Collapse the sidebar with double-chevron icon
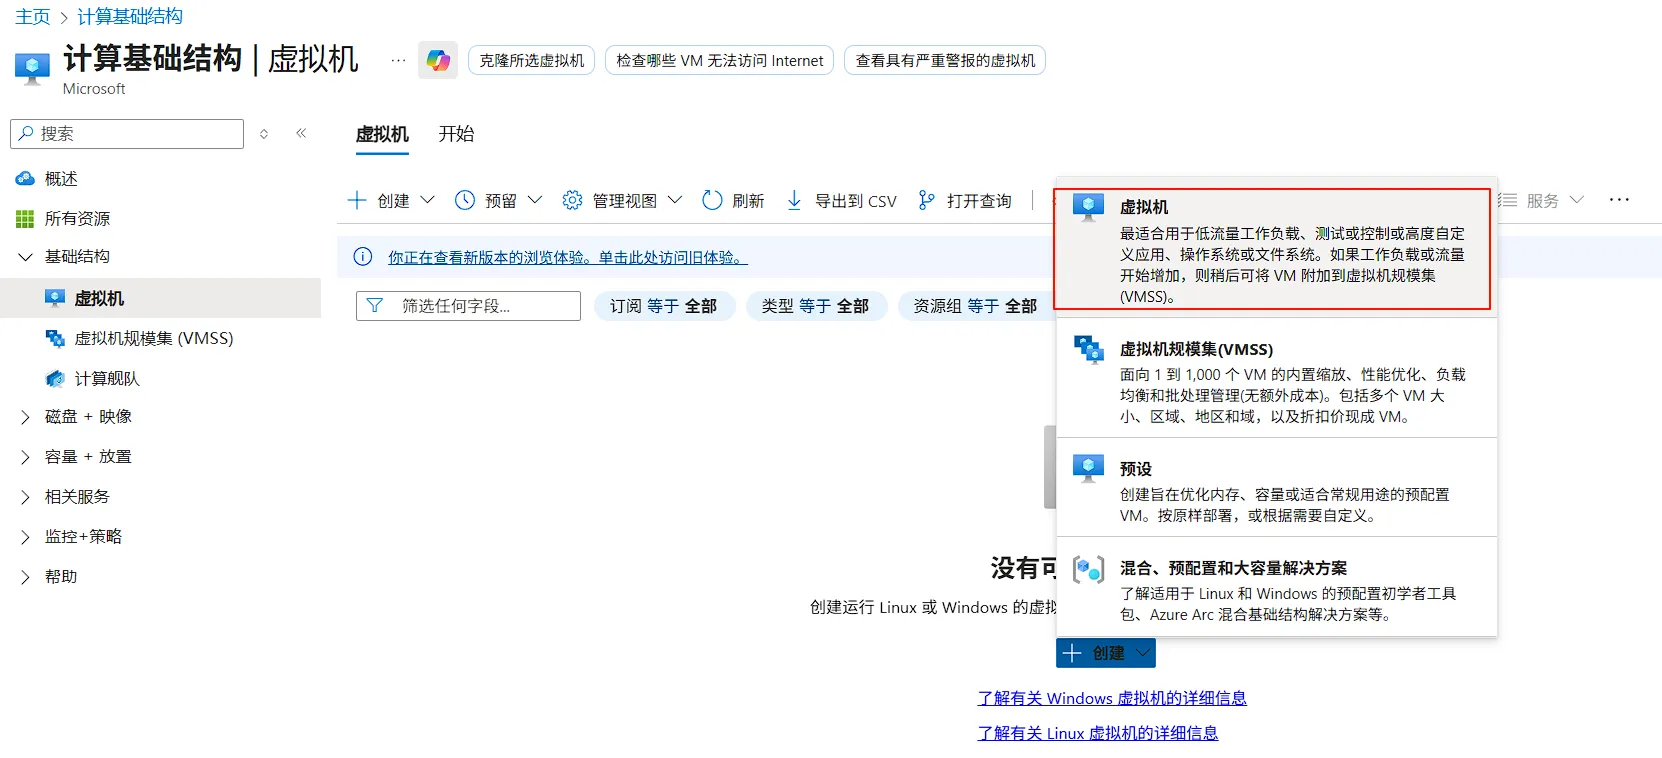Screen dimensions: 1662x758 tap(301, 134)
